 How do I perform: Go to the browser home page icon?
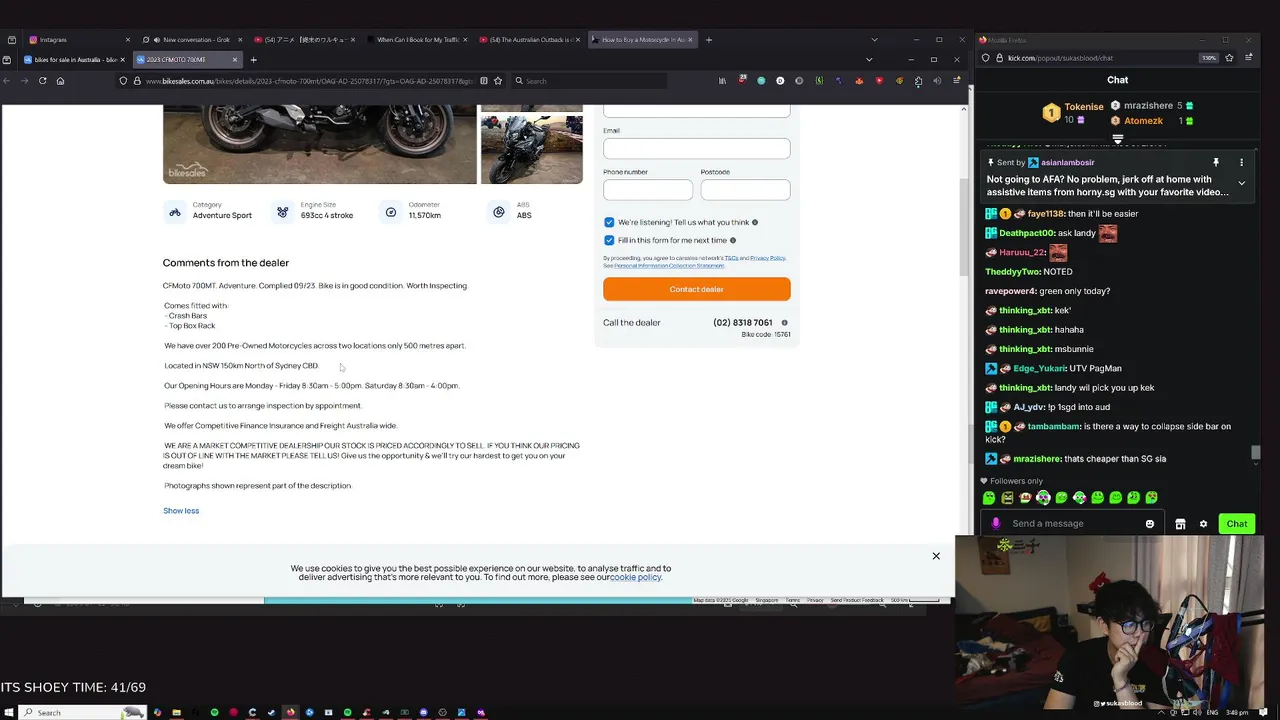[60, 81]
